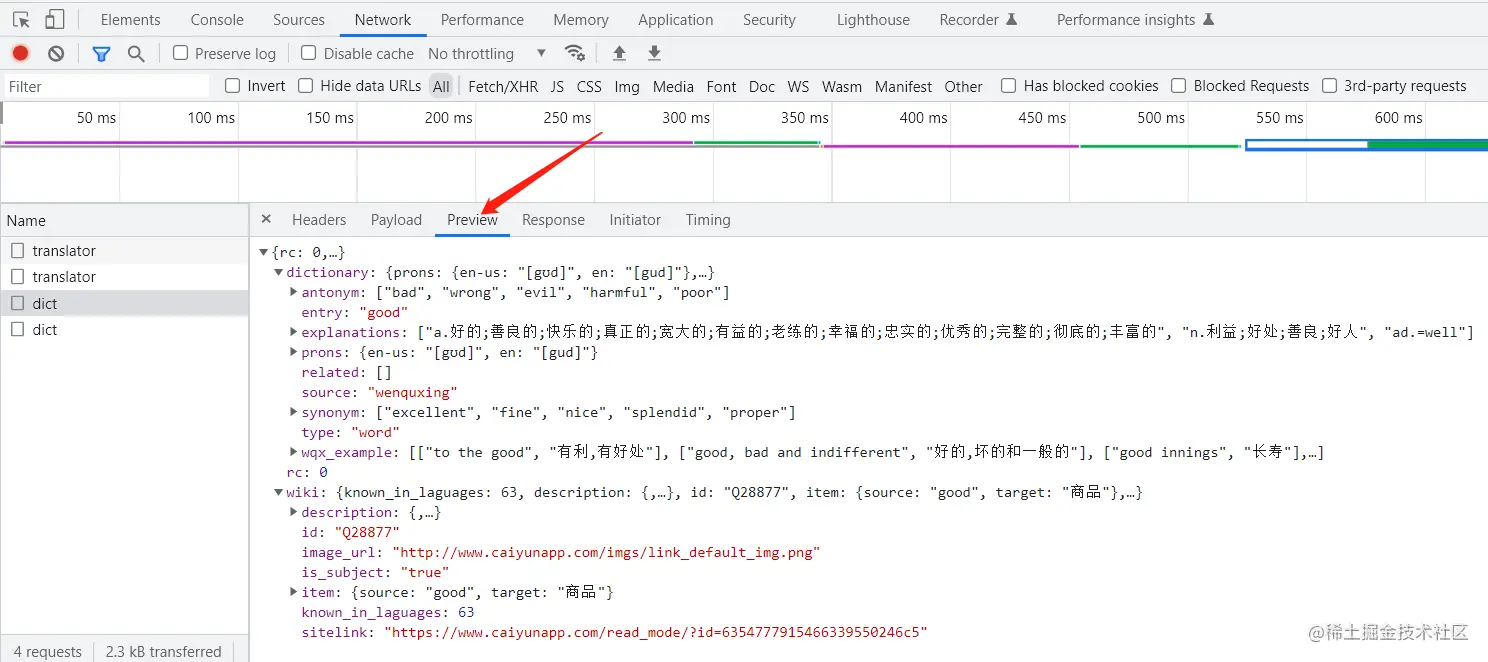Filter requests by Font type
Screen dimensions: 1488x662
click(x=721, y=87)
